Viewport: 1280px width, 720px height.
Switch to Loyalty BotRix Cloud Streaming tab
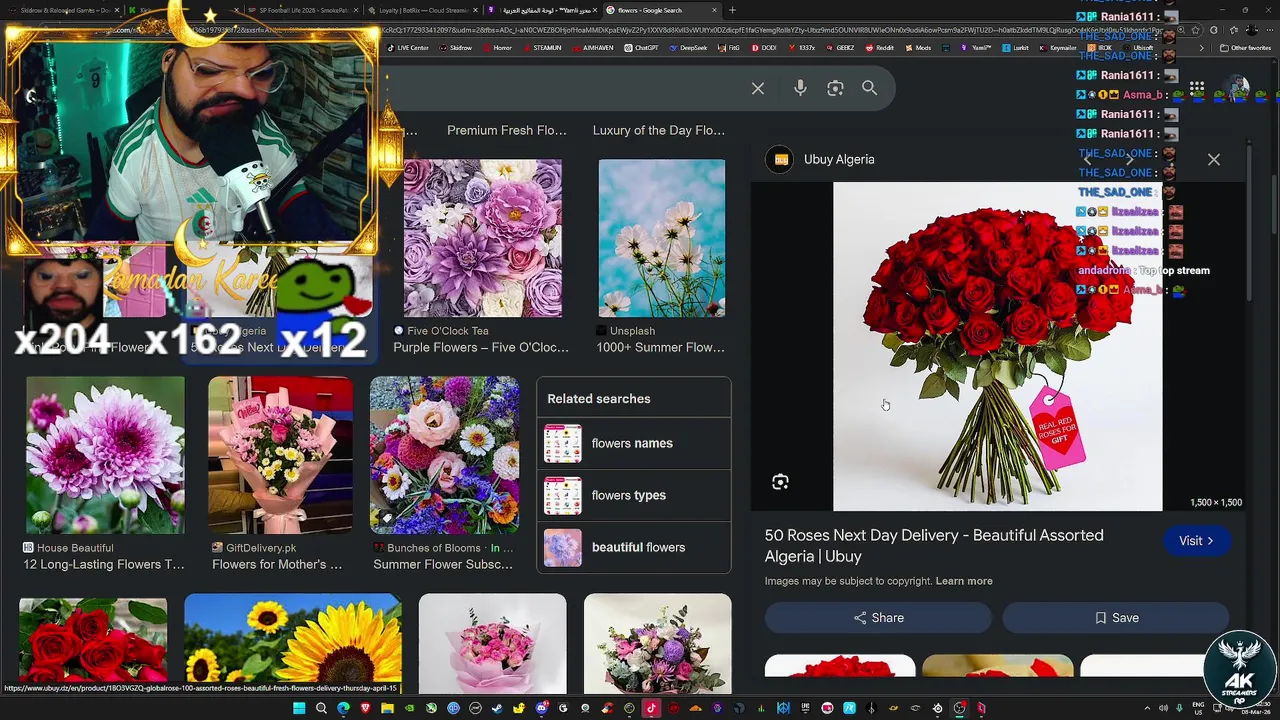click(424, 10)
